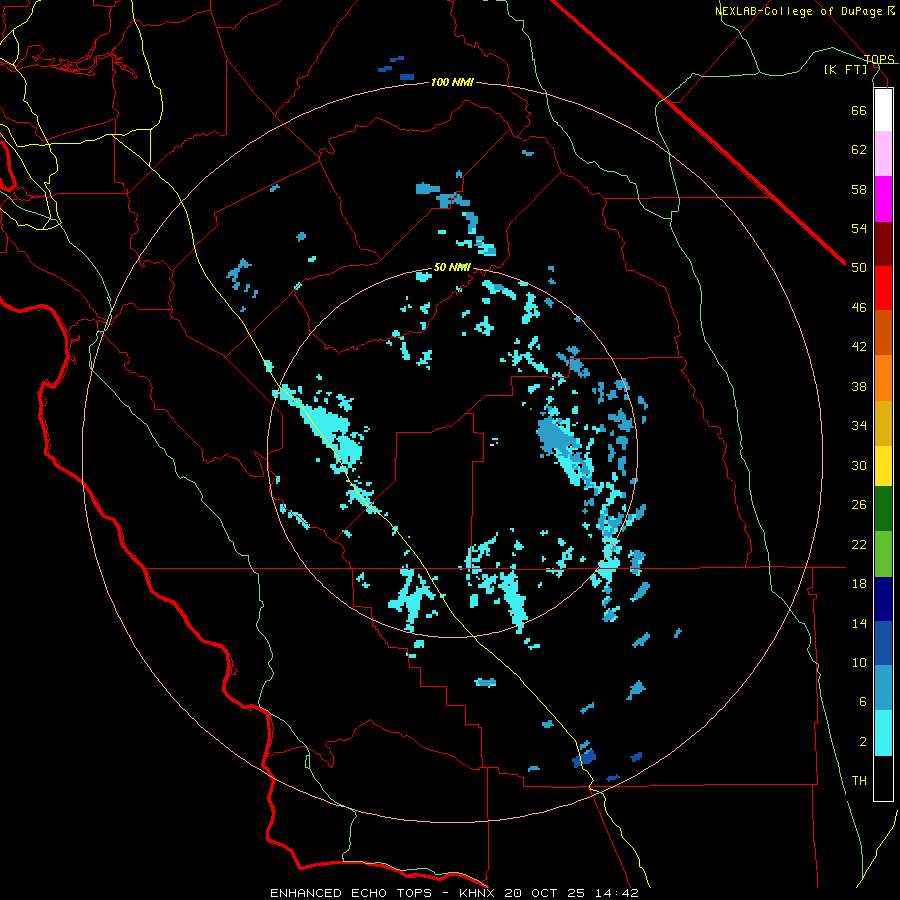Click the 38 legend value

(859, 386)
